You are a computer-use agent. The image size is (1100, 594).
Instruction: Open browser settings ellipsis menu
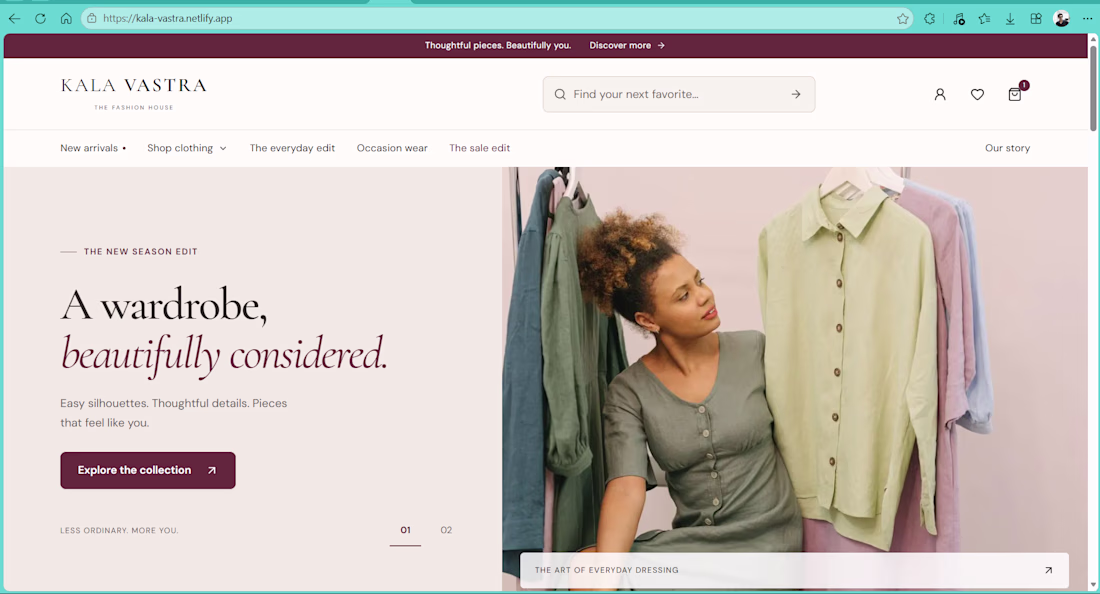(x=1087, y=19)
